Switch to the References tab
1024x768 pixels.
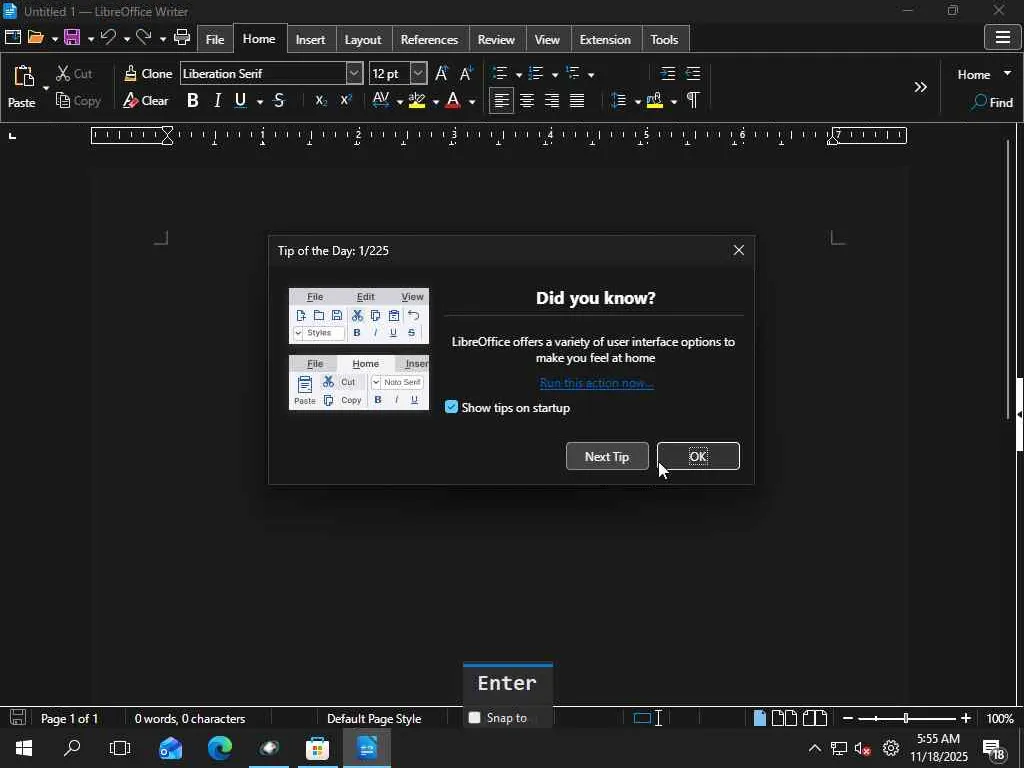point(429,39)
